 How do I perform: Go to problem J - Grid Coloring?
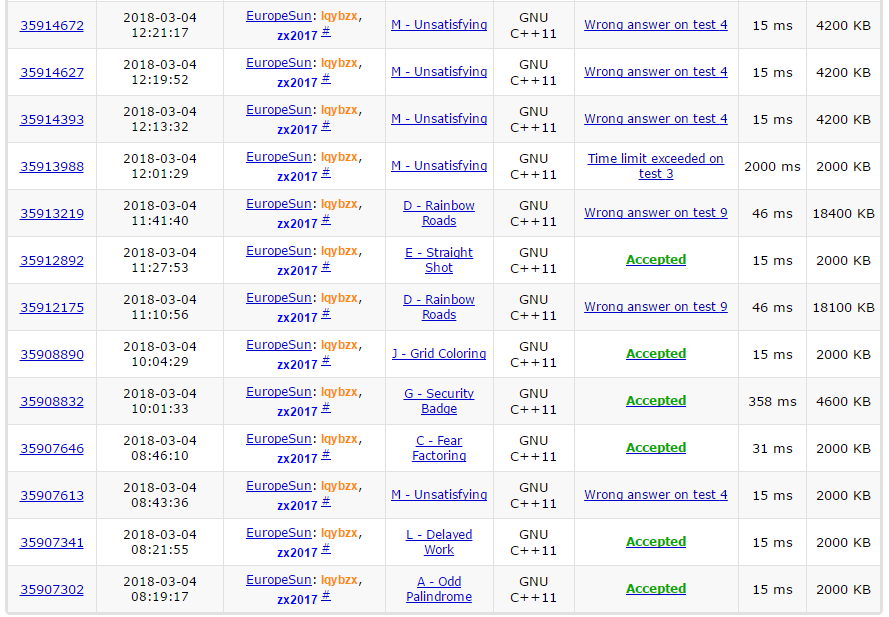(439, 354)
